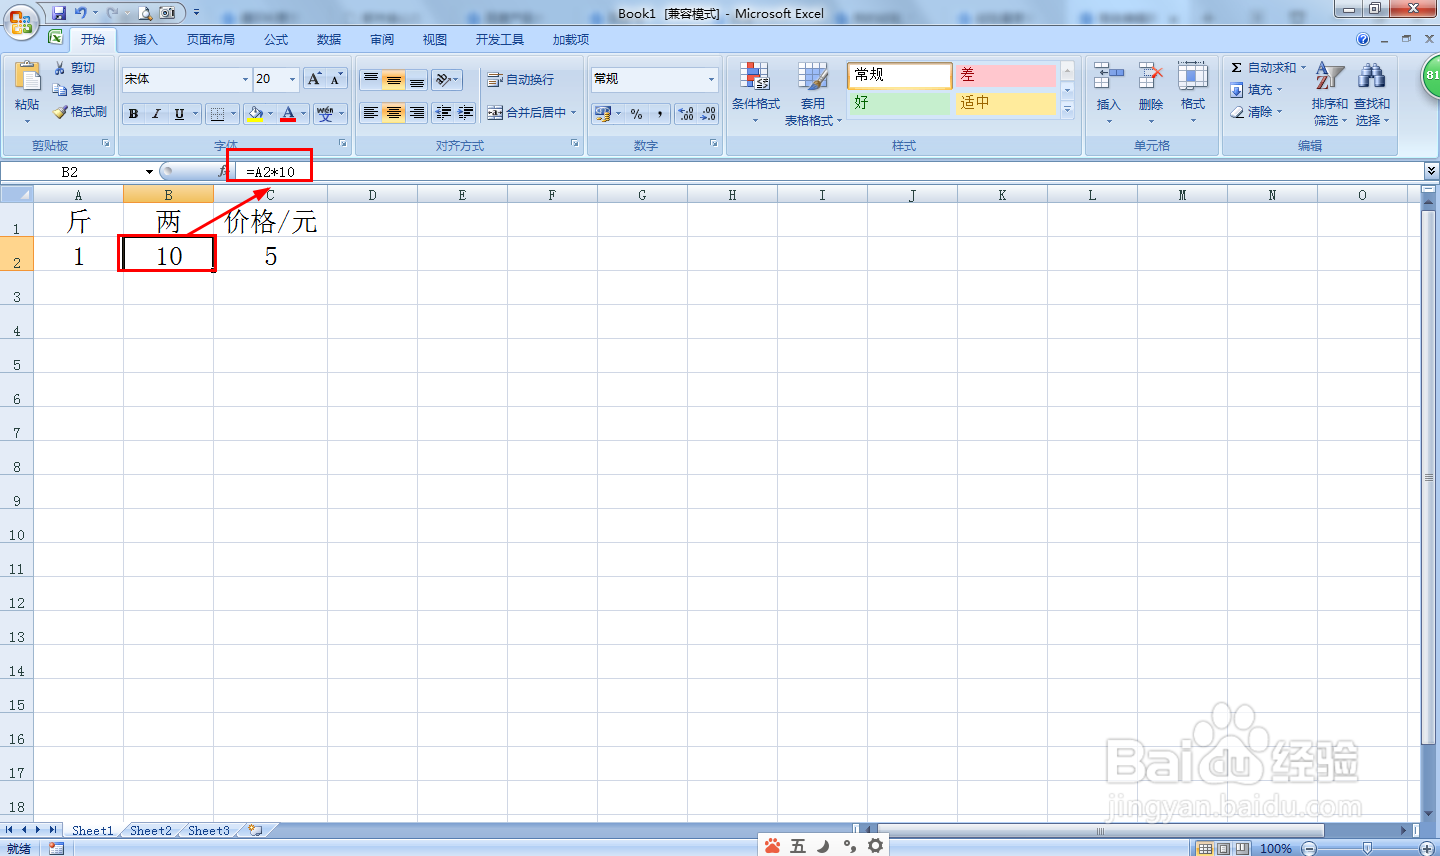Switch to the Formulas (公式) tab
The width and height of the screenshot is (1440, 856).
(276, 40)
